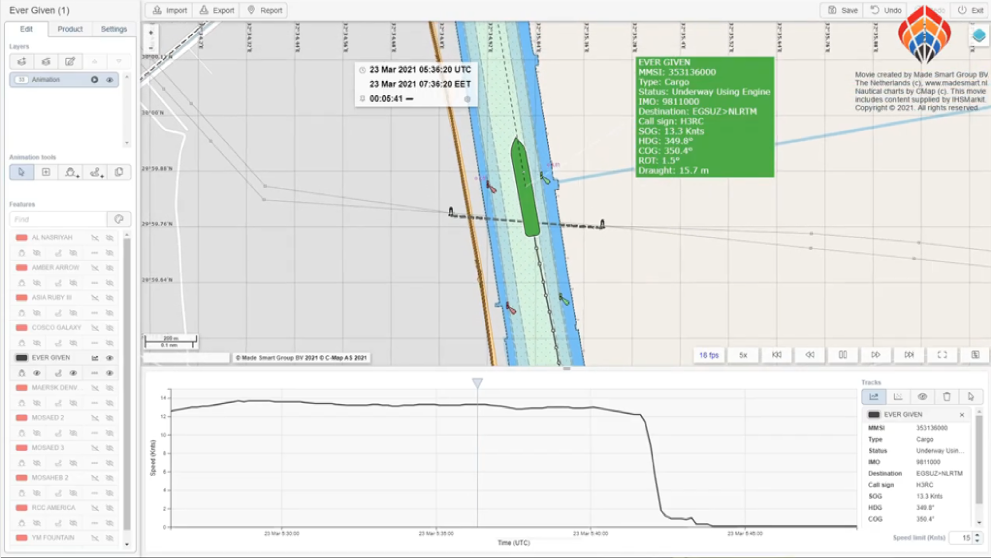
Task: Click the remove layer icon
Action: [x=46, y=61]
